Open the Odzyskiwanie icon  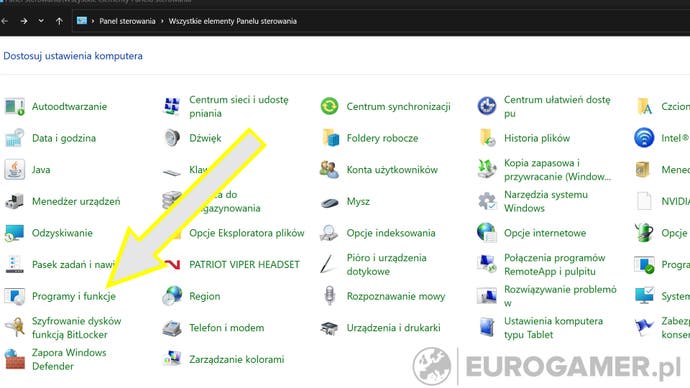click(x=15, y=233)
